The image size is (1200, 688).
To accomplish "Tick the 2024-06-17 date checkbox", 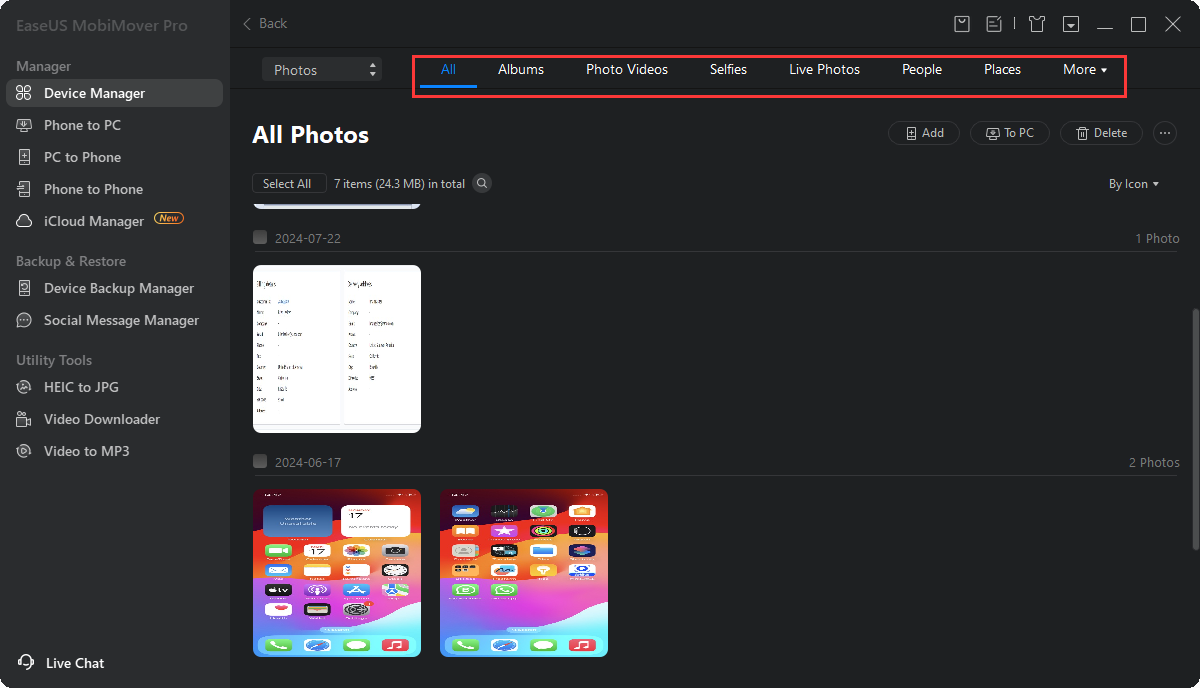I will pos(260,462).
